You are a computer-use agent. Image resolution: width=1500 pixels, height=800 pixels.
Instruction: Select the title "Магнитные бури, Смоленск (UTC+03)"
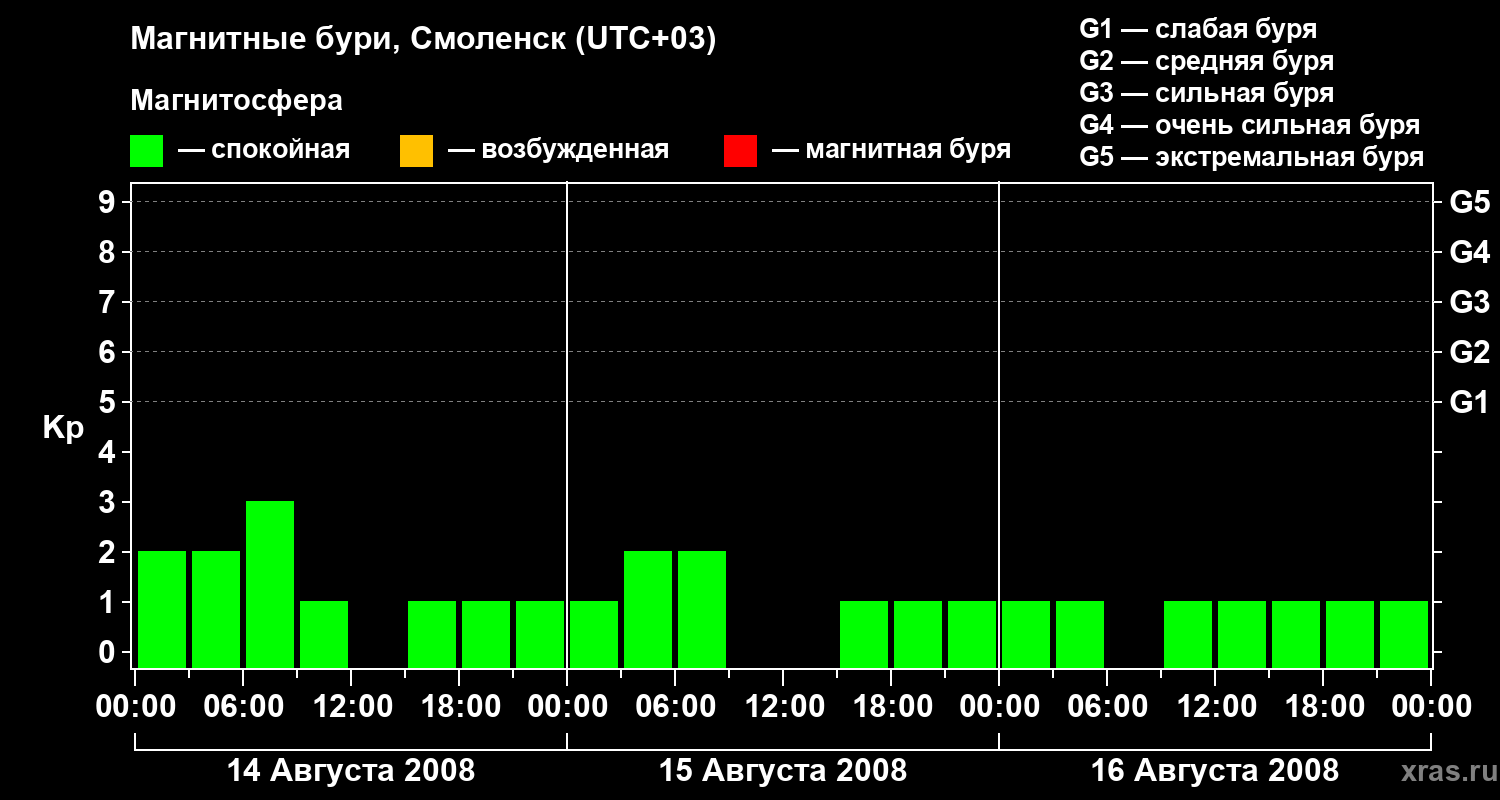(x=424, y=40)
